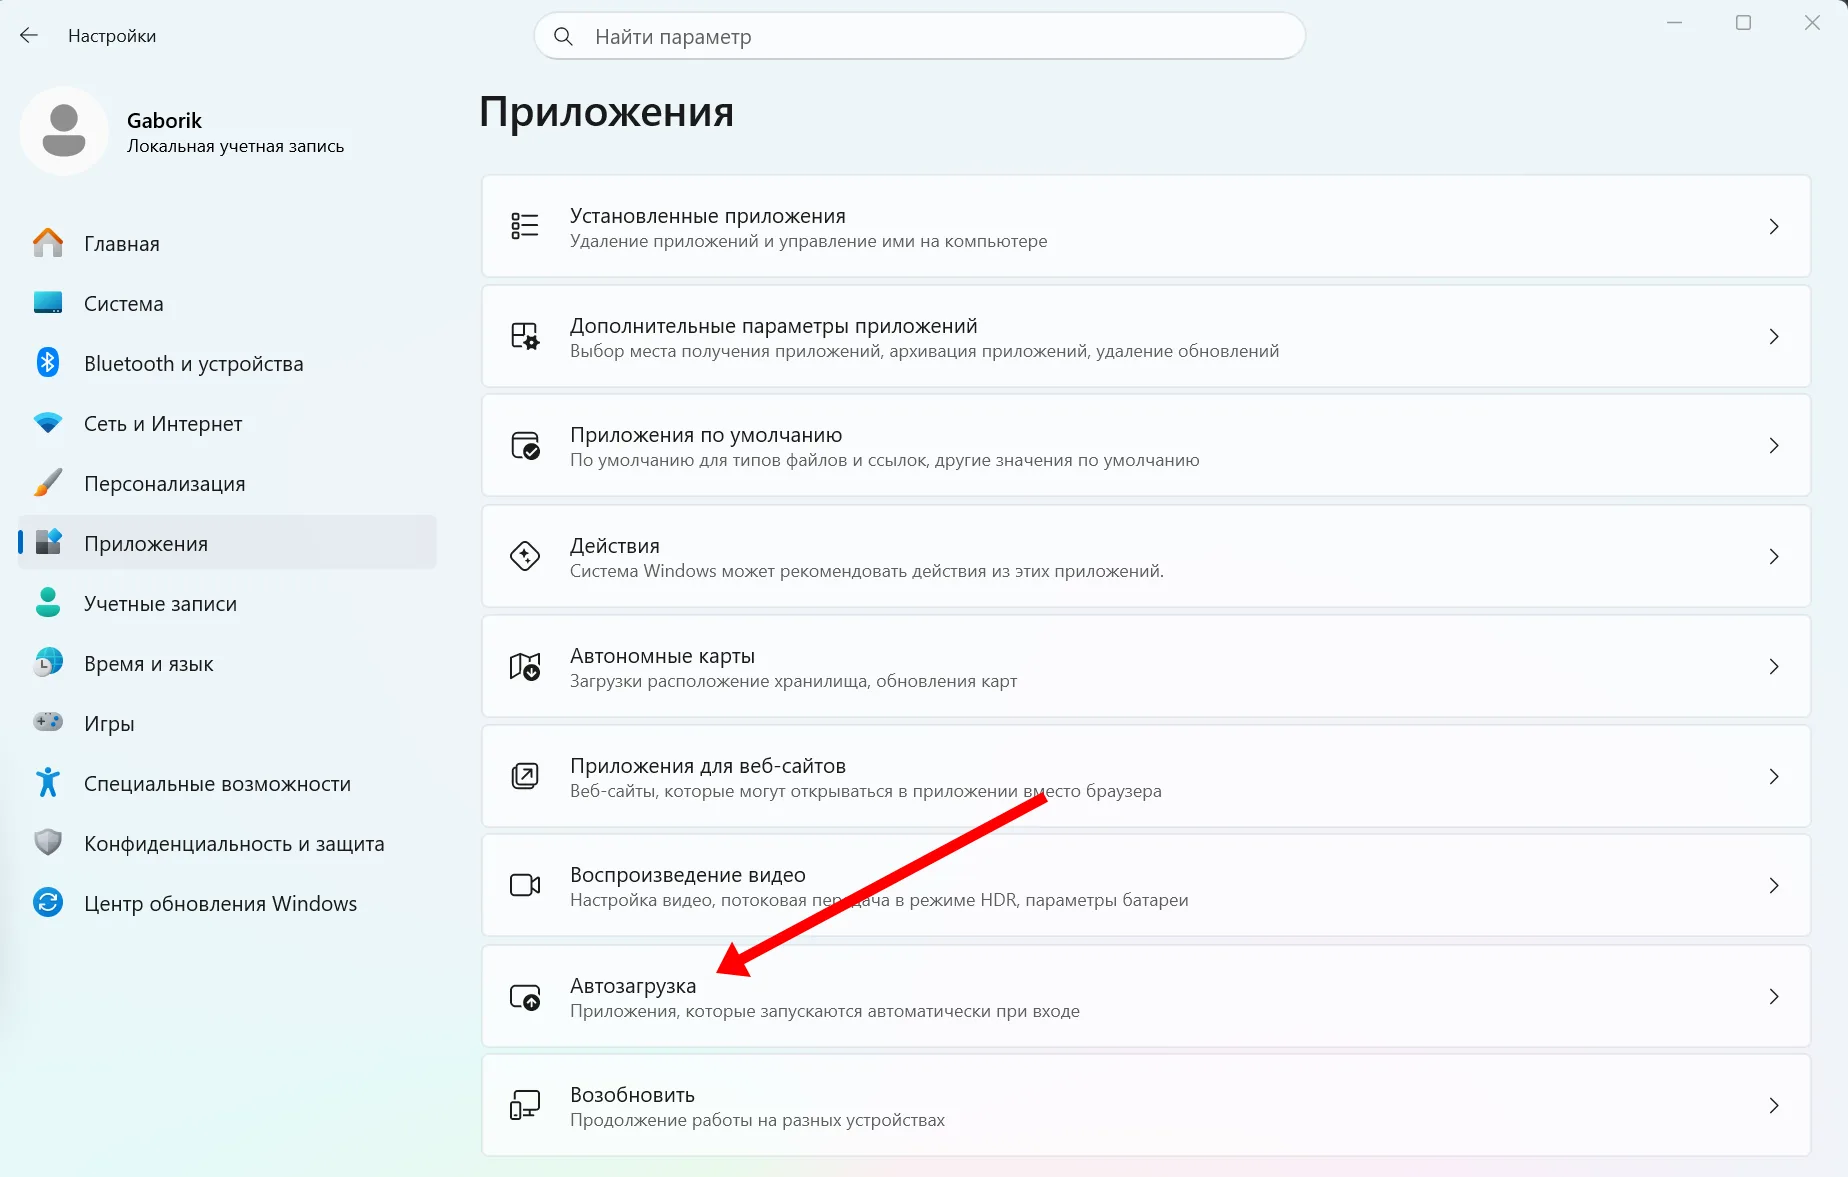The image size is (1848, 1177).
Task: Click the Найти параметр search field
Action: pos(920,37)
